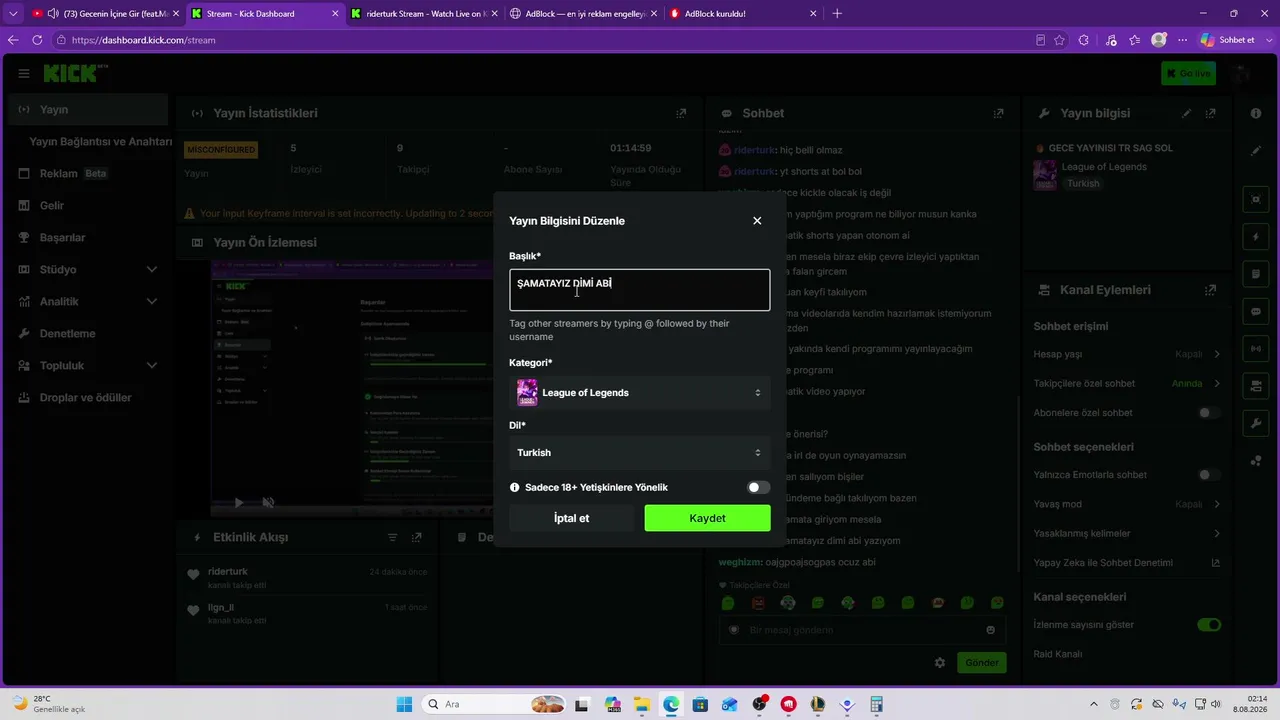Pop out the Kanal Eylemleri panel

coord(1211,290)
